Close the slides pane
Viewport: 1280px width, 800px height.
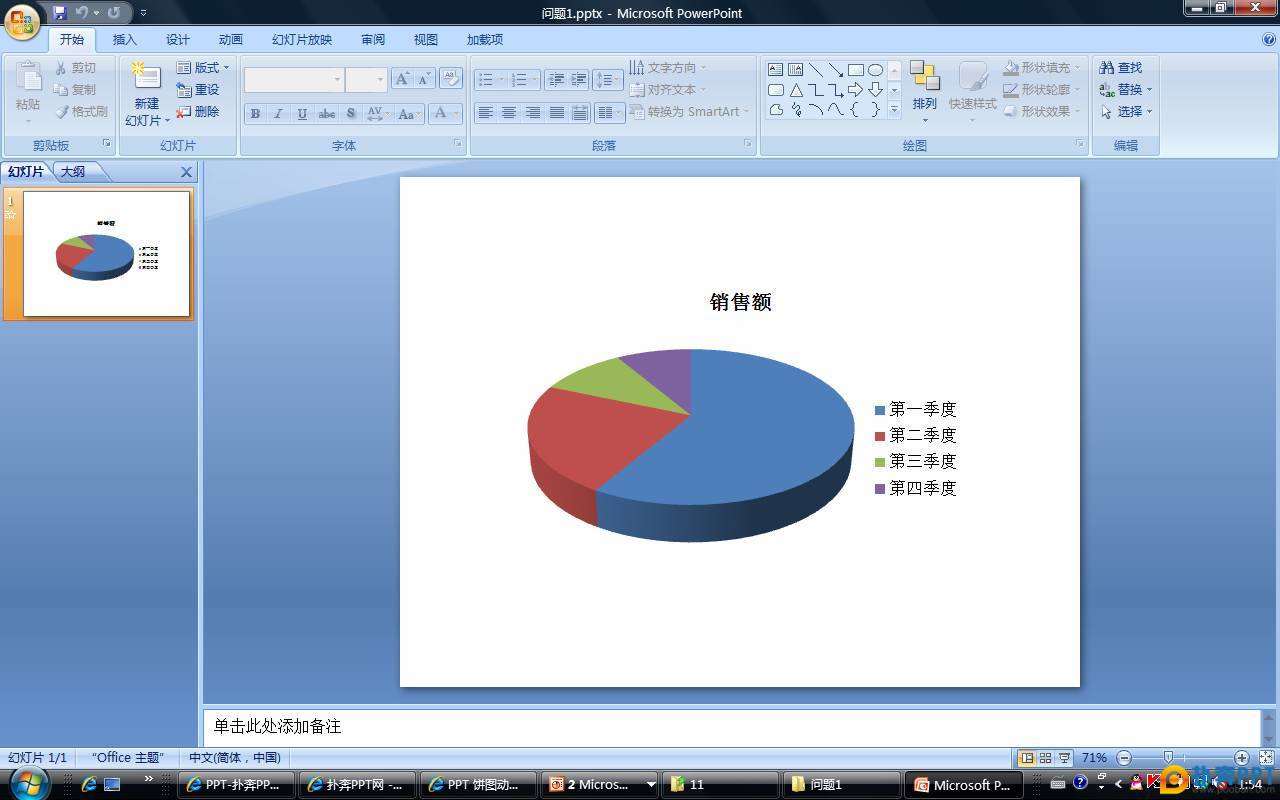(x=186, y=172)
